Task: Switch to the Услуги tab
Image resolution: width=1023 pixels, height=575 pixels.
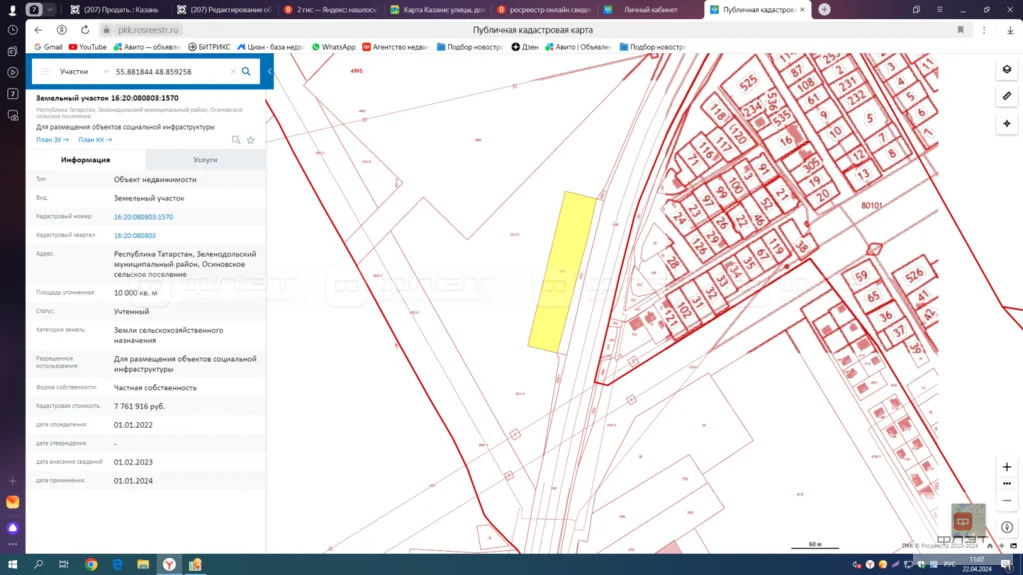Action: click(x=205, y=160)
